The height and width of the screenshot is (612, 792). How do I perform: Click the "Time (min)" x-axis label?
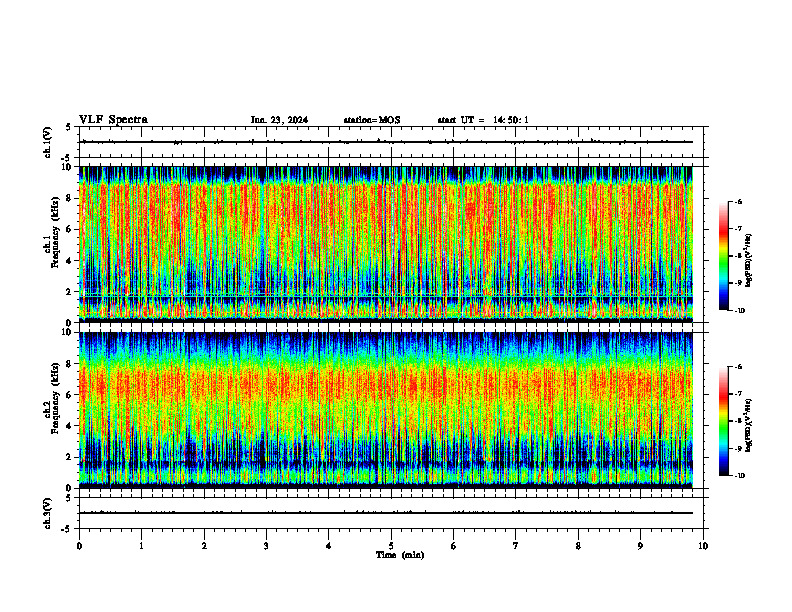[x=400, y=555]
